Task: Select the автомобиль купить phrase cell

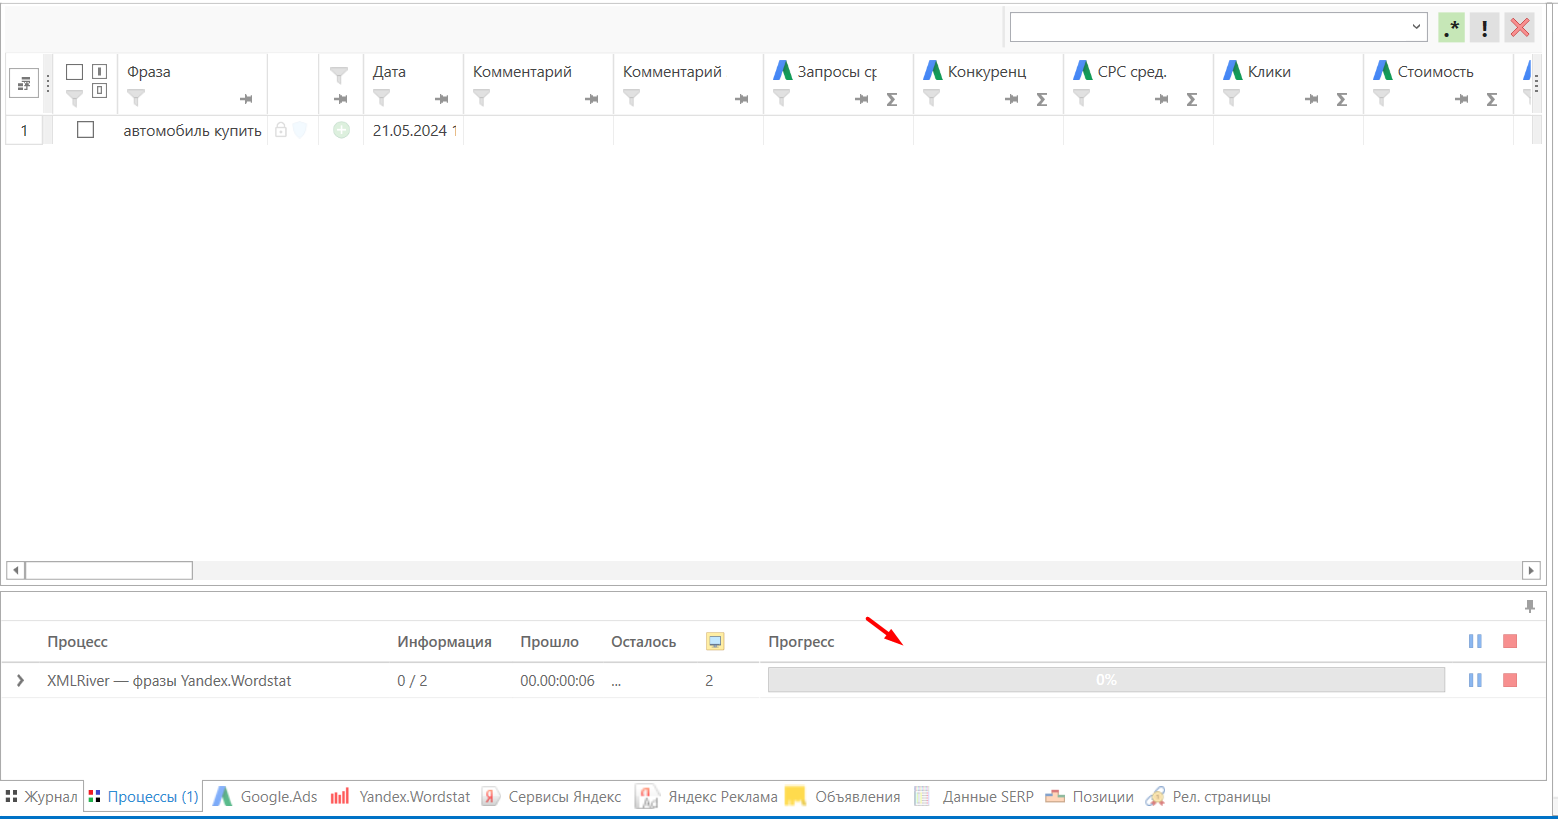Action: tap(193, 131)
